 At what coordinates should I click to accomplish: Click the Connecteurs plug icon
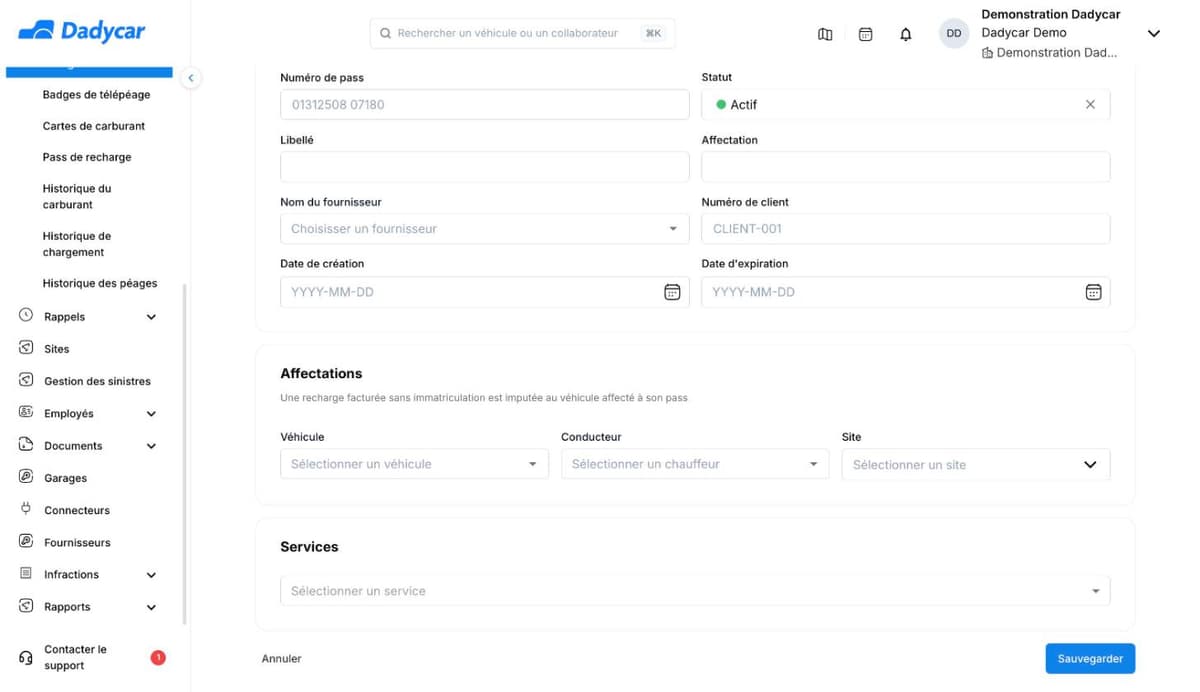pos(26,509)
